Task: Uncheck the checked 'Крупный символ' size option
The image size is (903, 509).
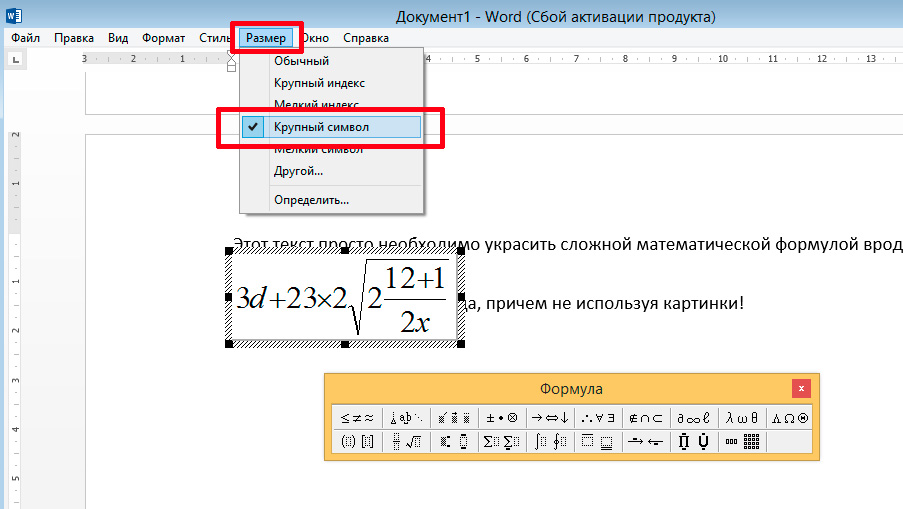Action: (x=321, y=127)
